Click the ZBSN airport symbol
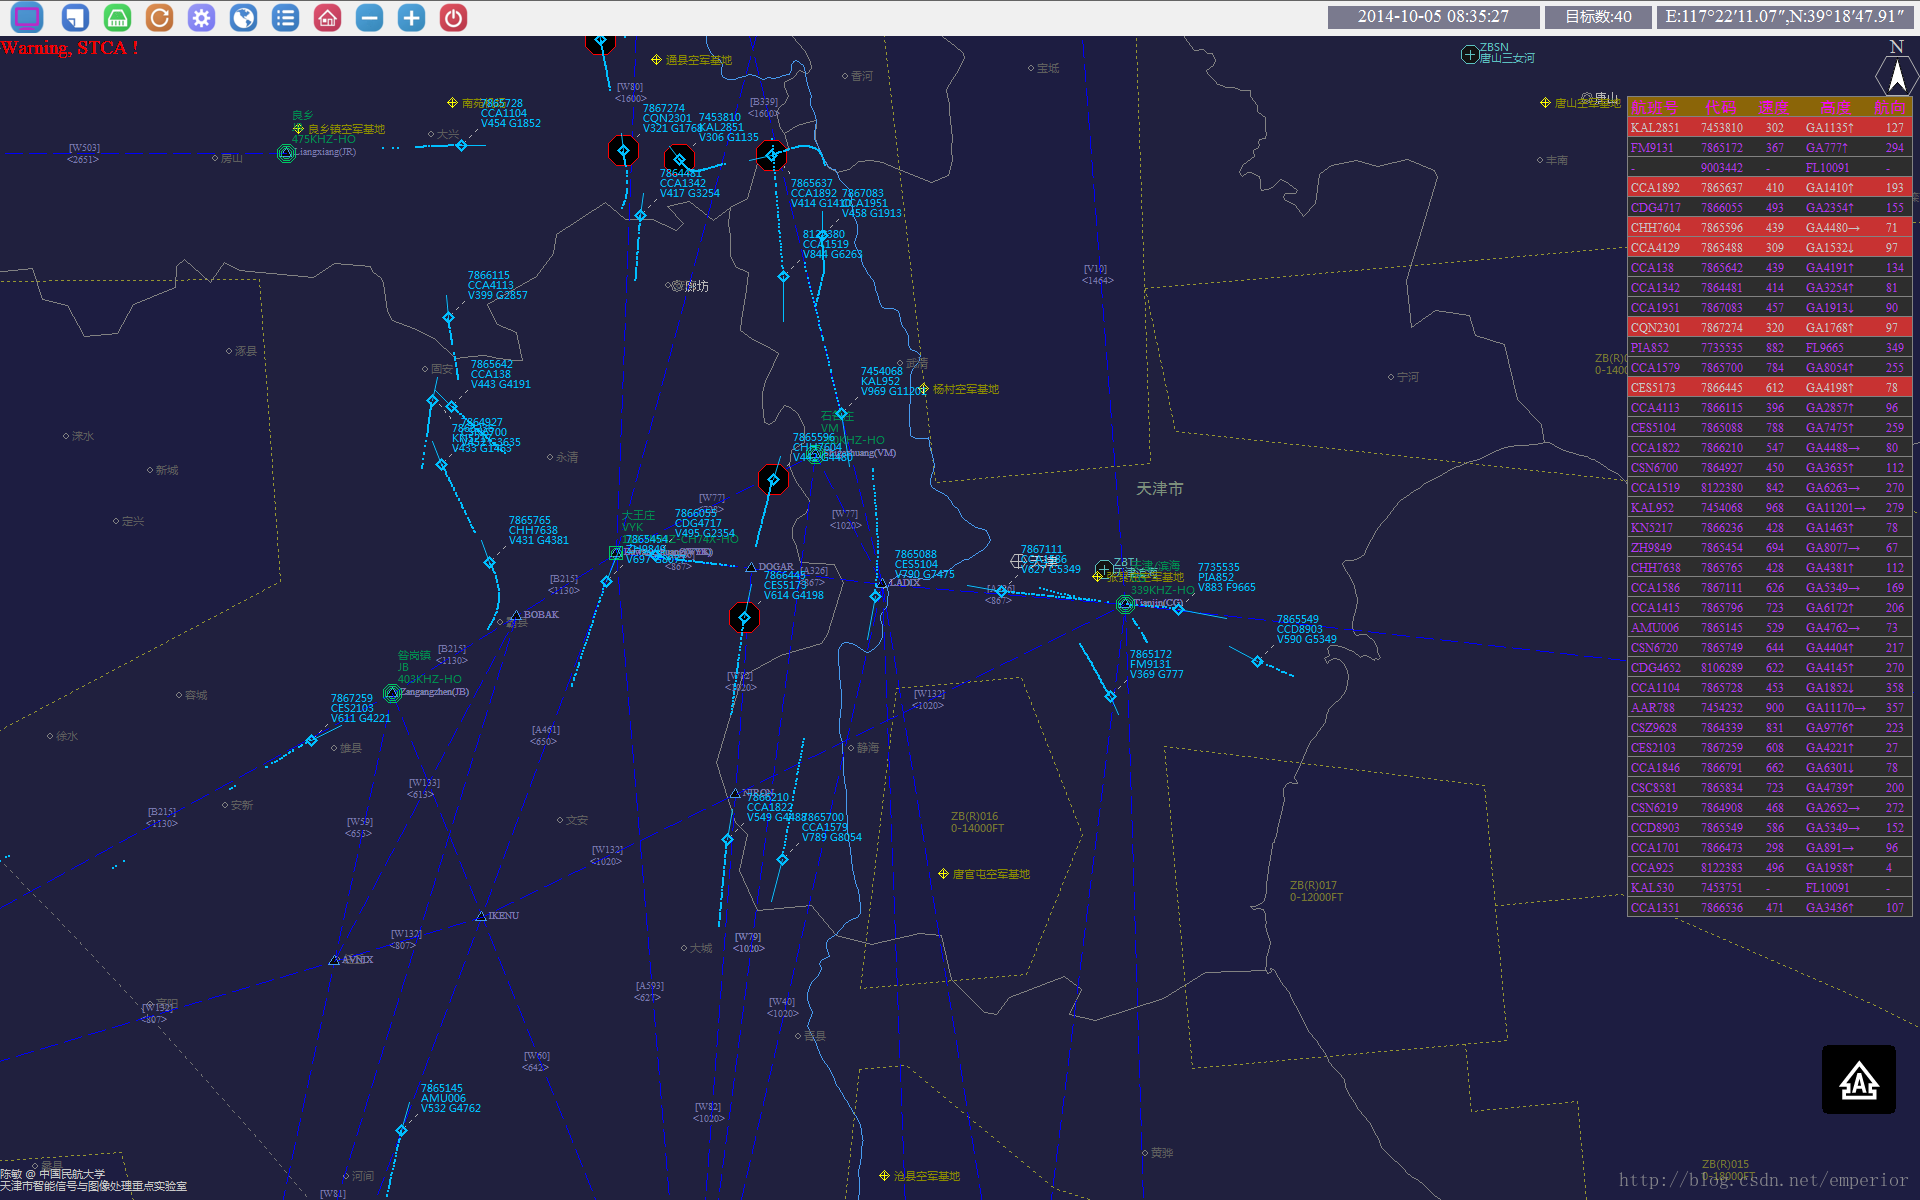Viewport: 1920px width, 1200px height. pos(1470,54)
